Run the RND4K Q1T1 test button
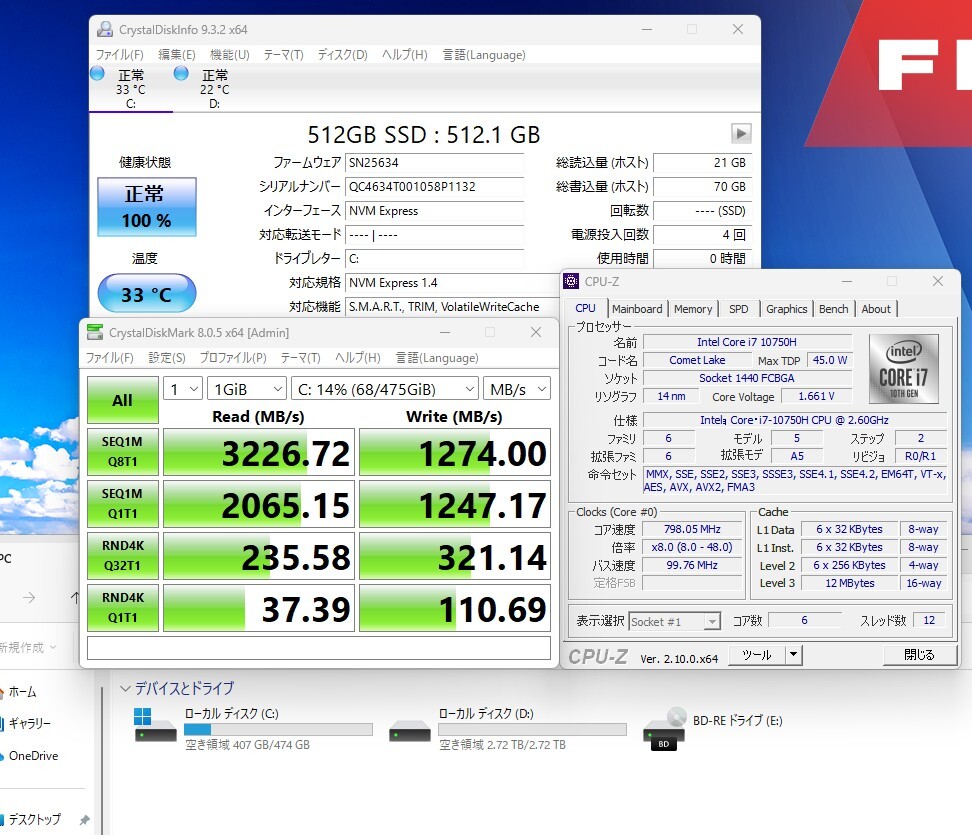Viewport: 972px width, 835px height. pos(122,608)
